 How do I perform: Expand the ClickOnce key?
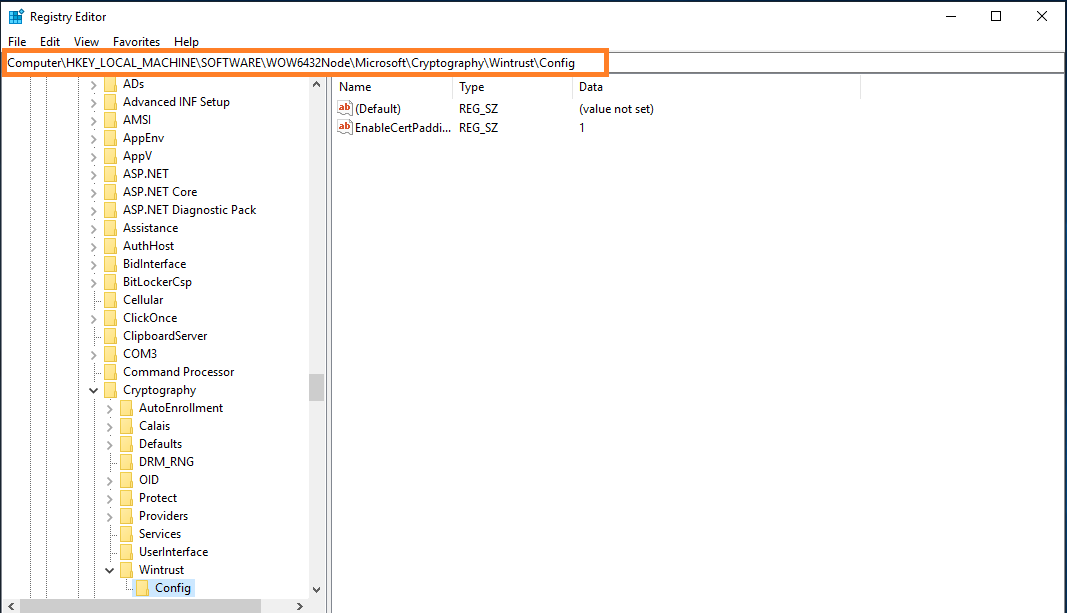[93, 318]
